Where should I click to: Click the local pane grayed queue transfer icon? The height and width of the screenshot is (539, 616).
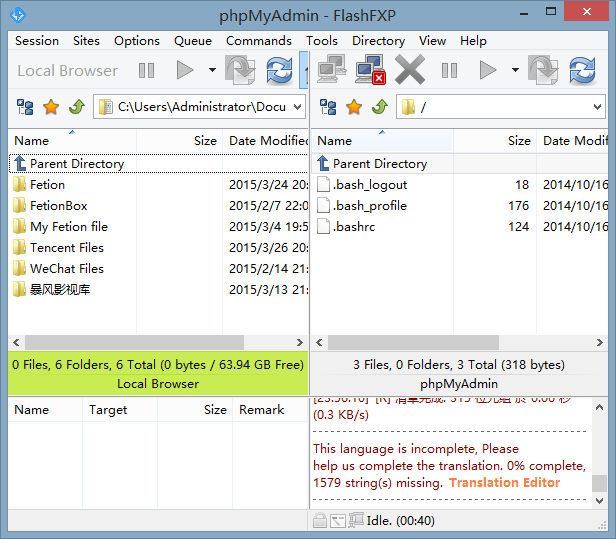tap(240, 70)
